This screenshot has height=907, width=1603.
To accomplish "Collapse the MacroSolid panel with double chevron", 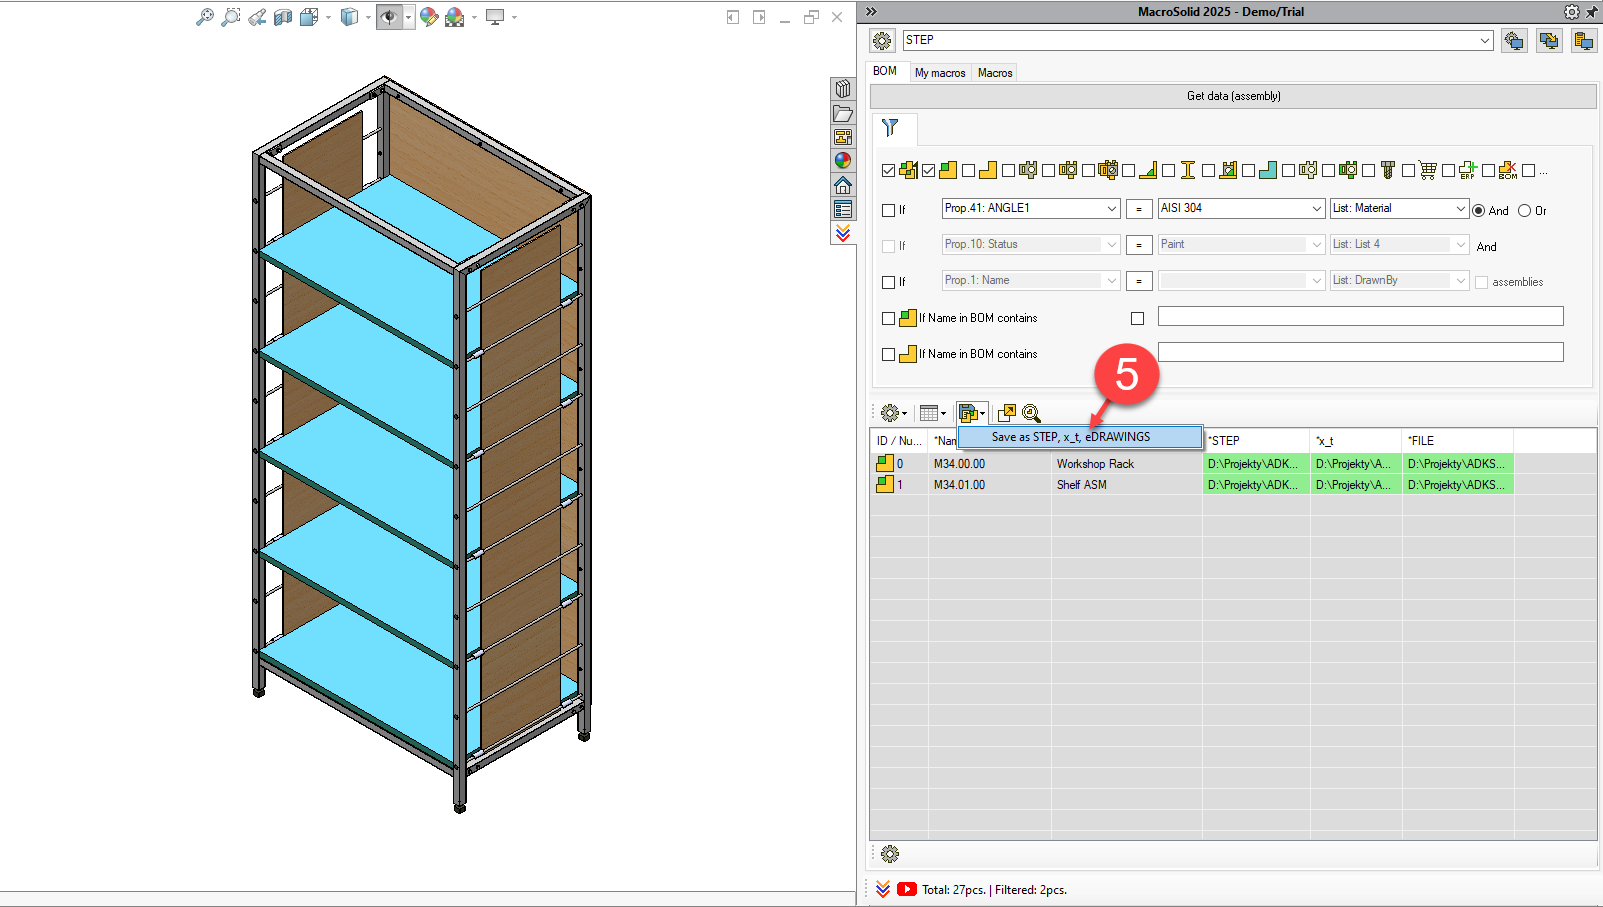I will coord(871,12).
